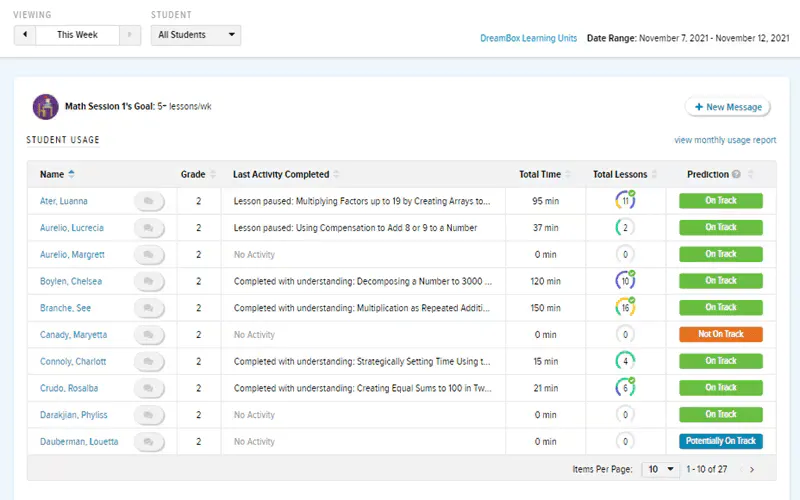This screenshot has width=800, height=500.
Task: Go to next week arrow
Action: (x=130, y=35)
